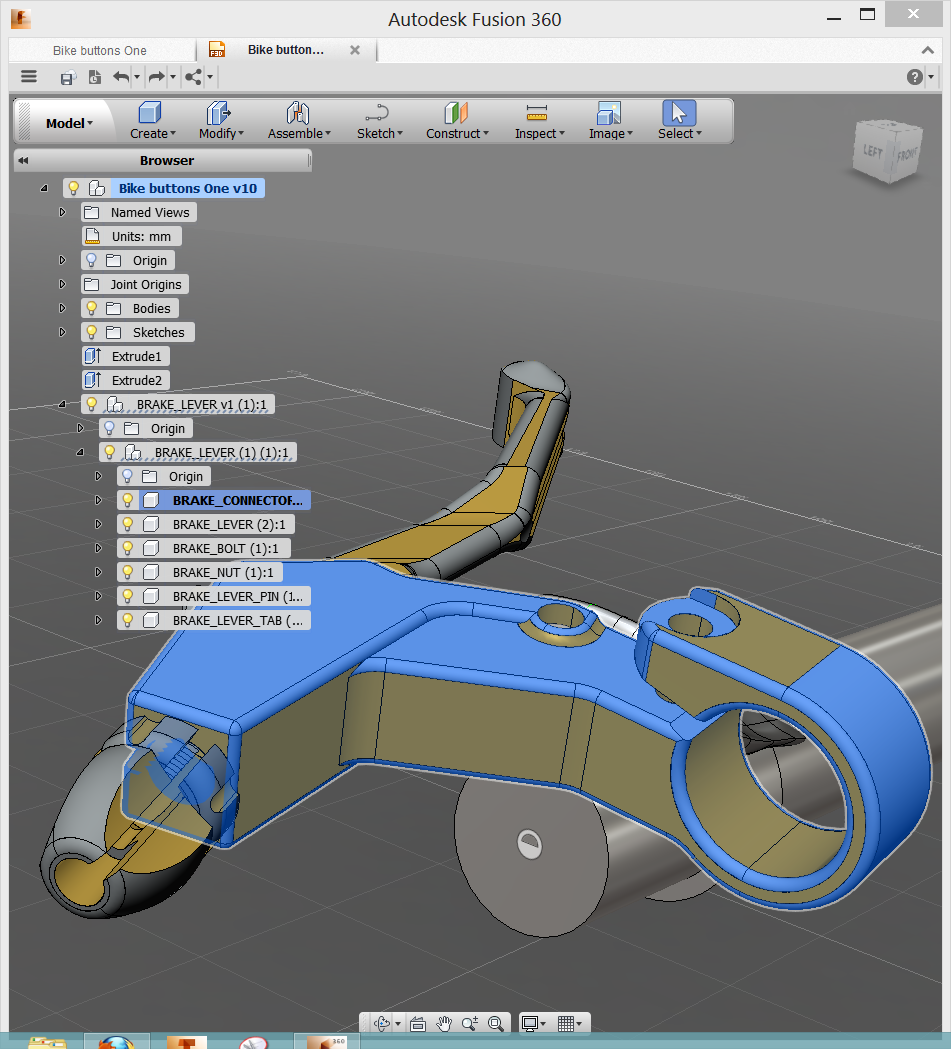Collapse the Browser panel arrows
Image resolution: width=951 pixels, height=1049 pixels.
click(23, 161)
